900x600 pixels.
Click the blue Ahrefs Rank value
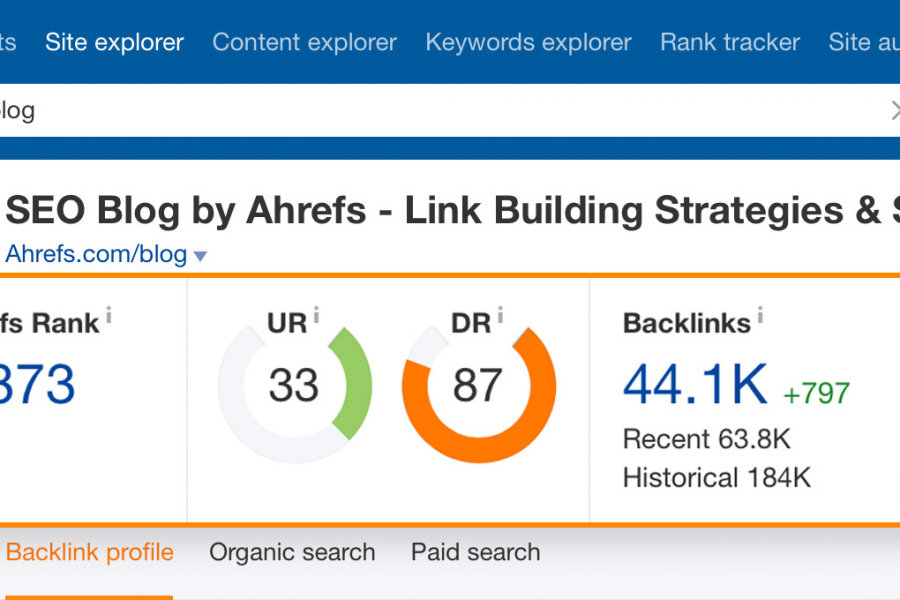click(x=36, y=385)
